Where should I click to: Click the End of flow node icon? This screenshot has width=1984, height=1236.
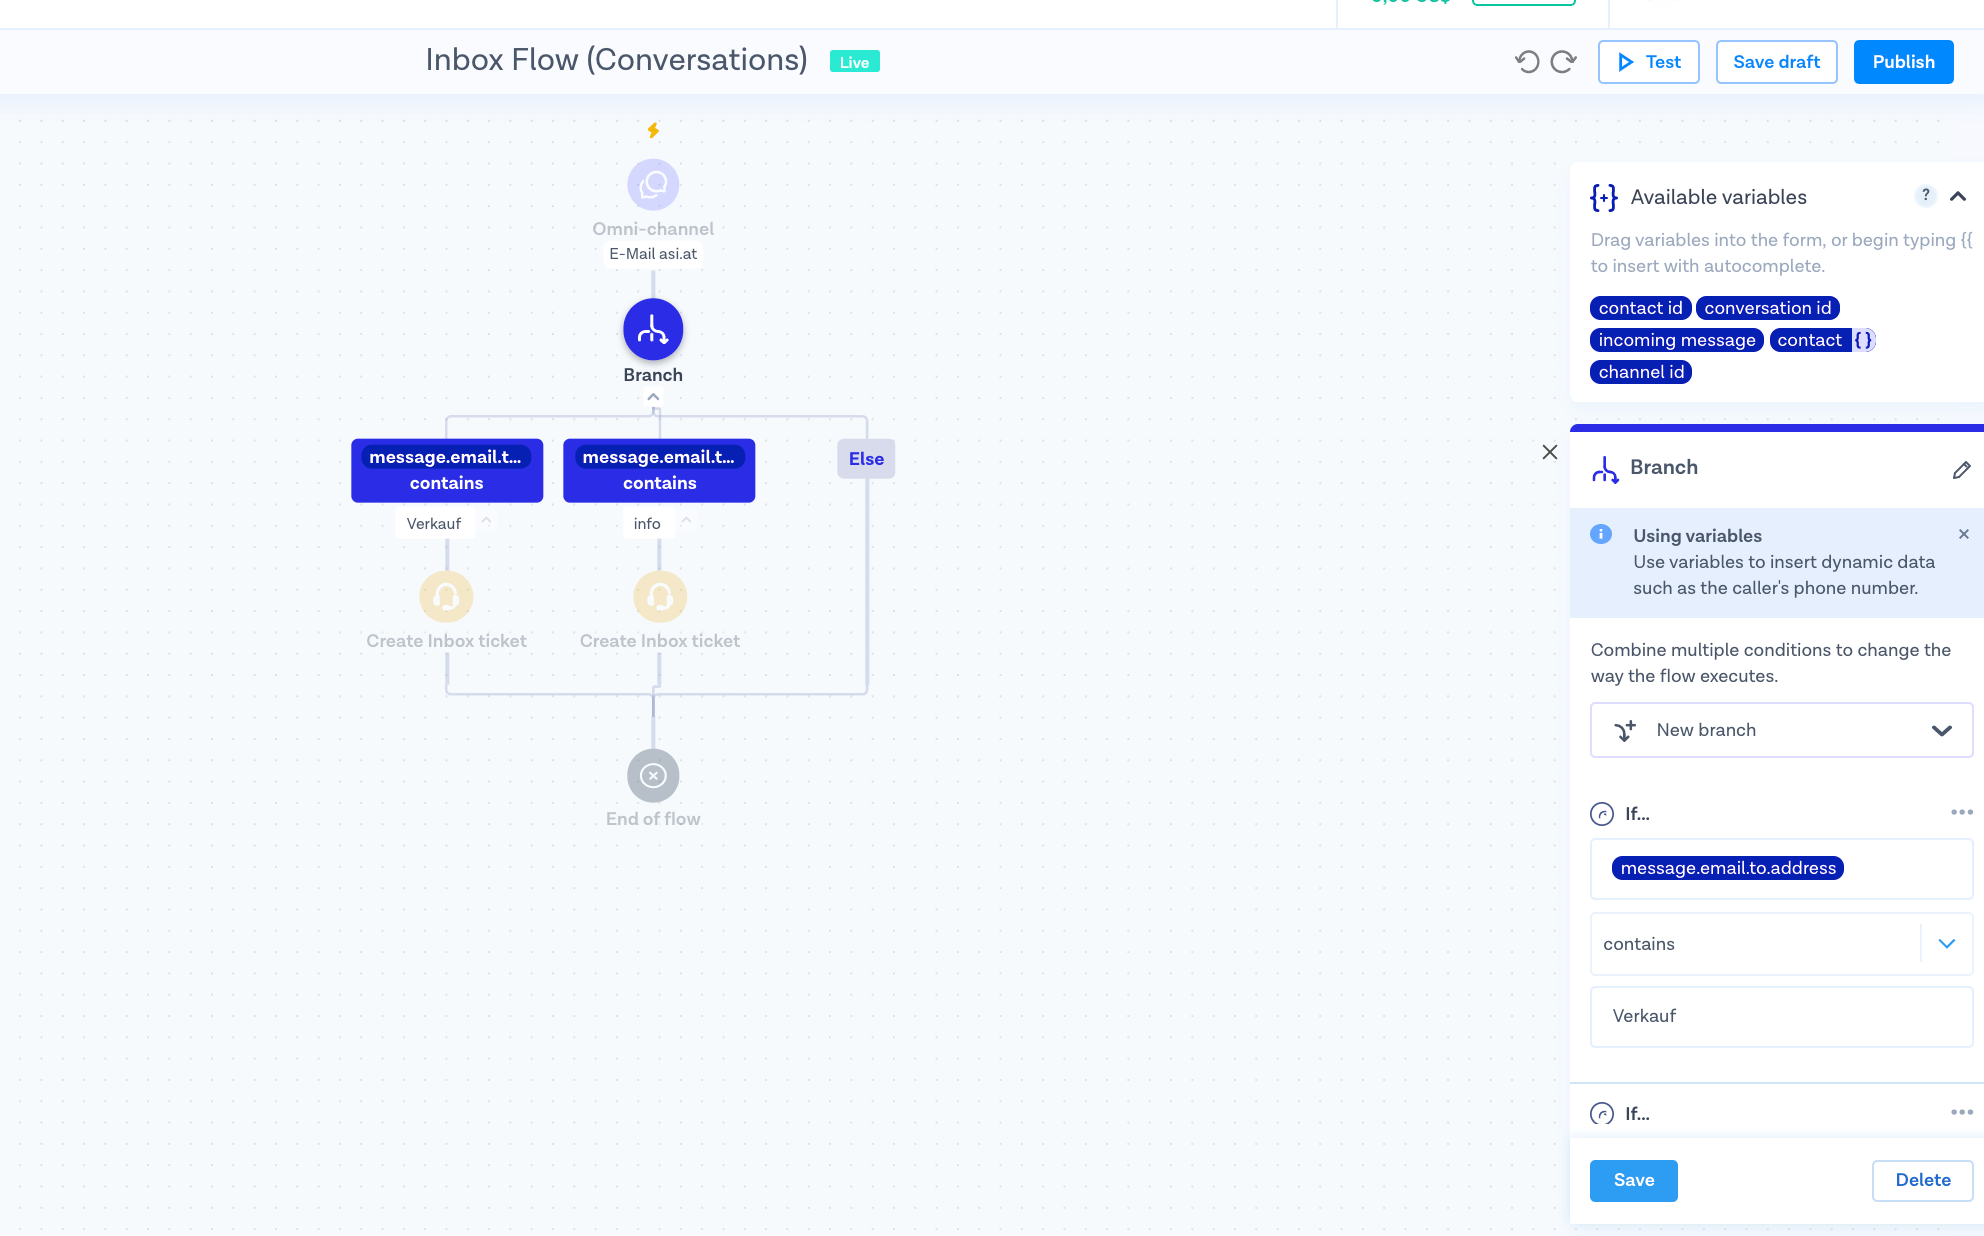click(653, 776)
